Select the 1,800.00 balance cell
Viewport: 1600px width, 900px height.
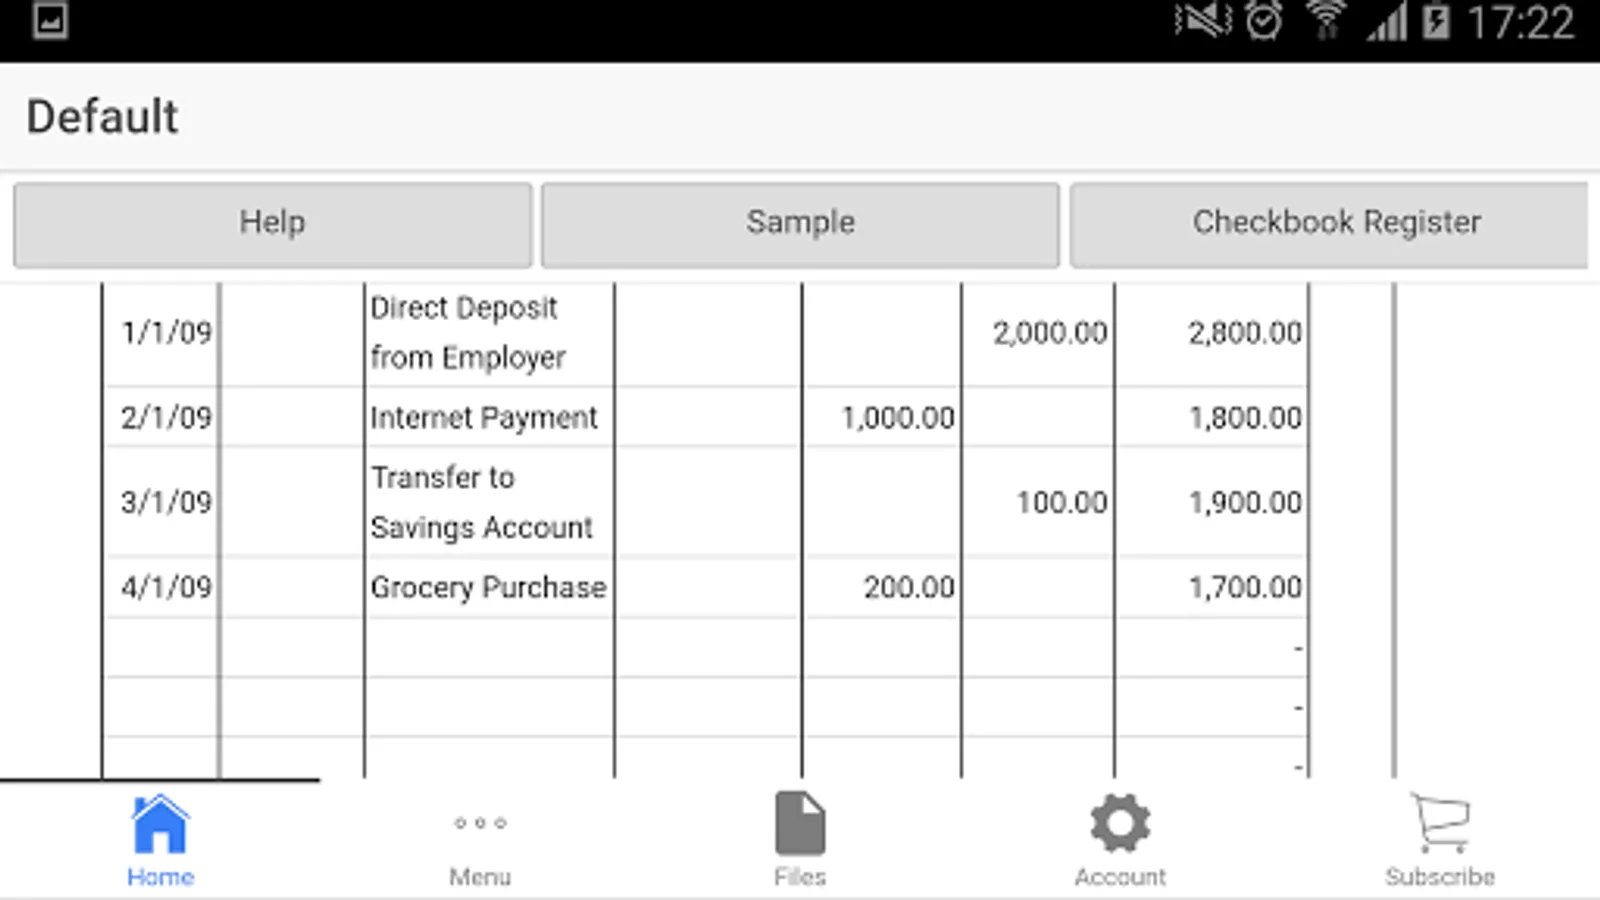click(x=1212, y=417)
